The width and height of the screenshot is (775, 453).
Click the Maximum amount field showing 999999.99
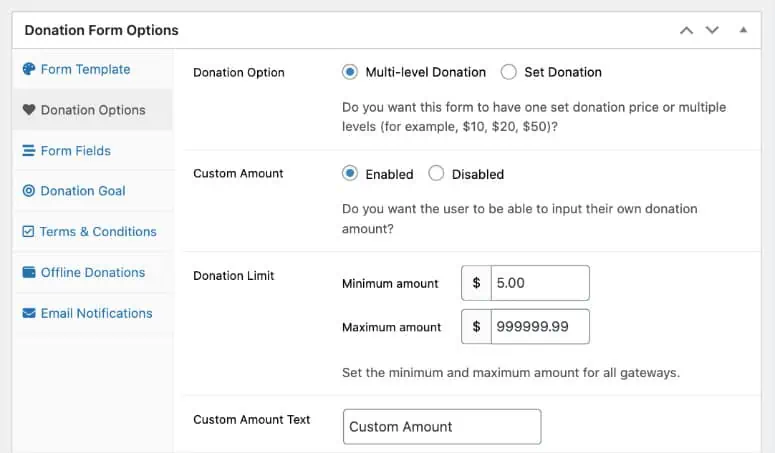[540, 327]
